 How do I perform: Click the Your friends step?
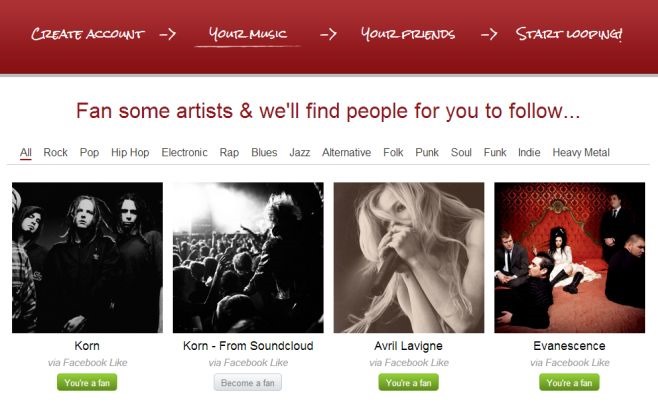(407, 34)
